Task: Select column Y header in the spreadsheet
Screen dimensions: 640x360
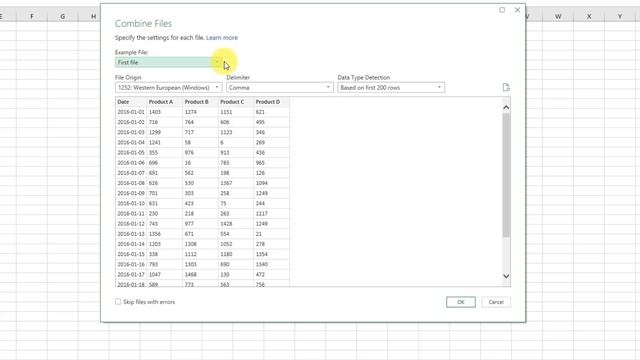Action: (620, 16)
